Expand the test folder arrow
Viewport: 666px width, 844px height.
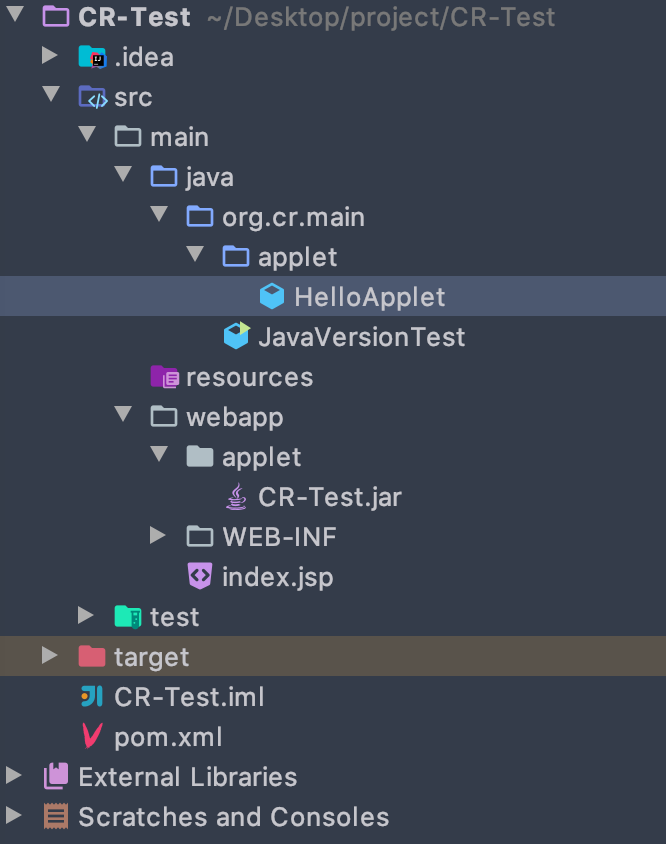point(86,616)
